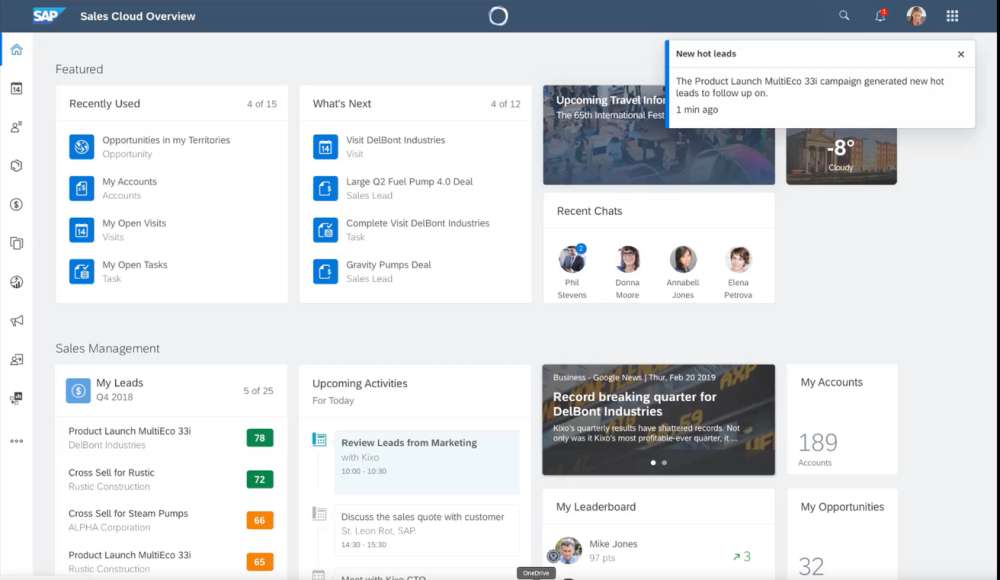This screenshot has height=580, width=1000.
Task: Go to the Home icon in the sidebar
Action: coord(17,50)
